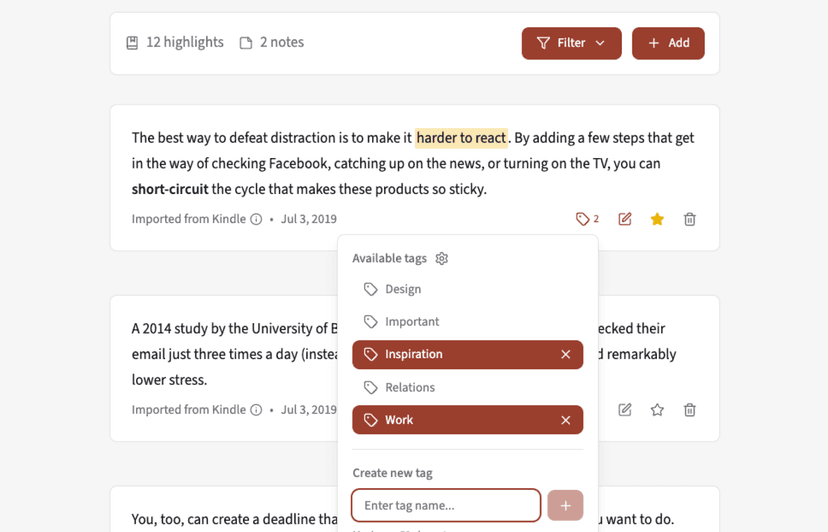Select the Important tag
Screen dimensions: 828x532
click(x=467, y=322)
